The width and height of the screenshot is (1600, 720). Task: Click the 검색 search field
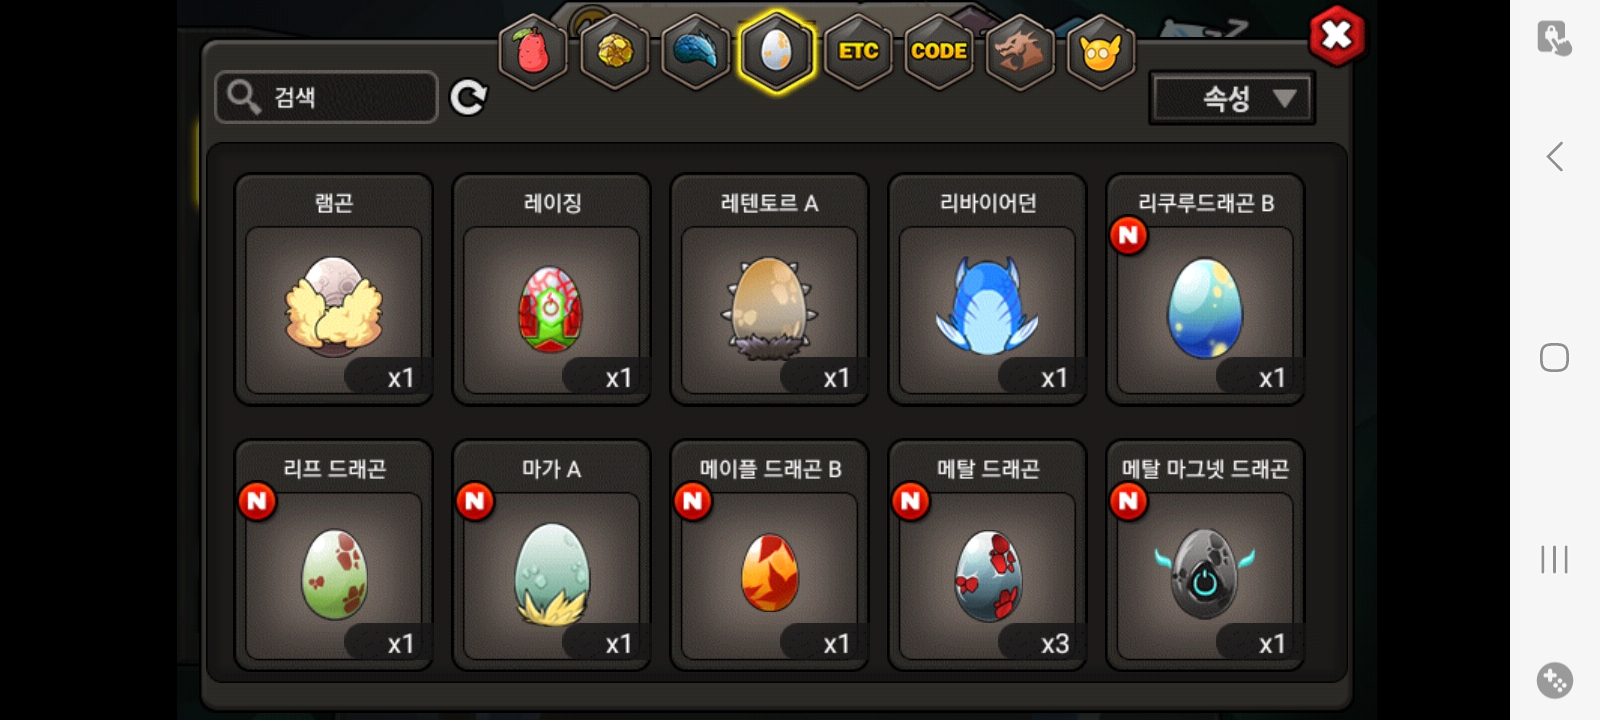pos(326,97)
